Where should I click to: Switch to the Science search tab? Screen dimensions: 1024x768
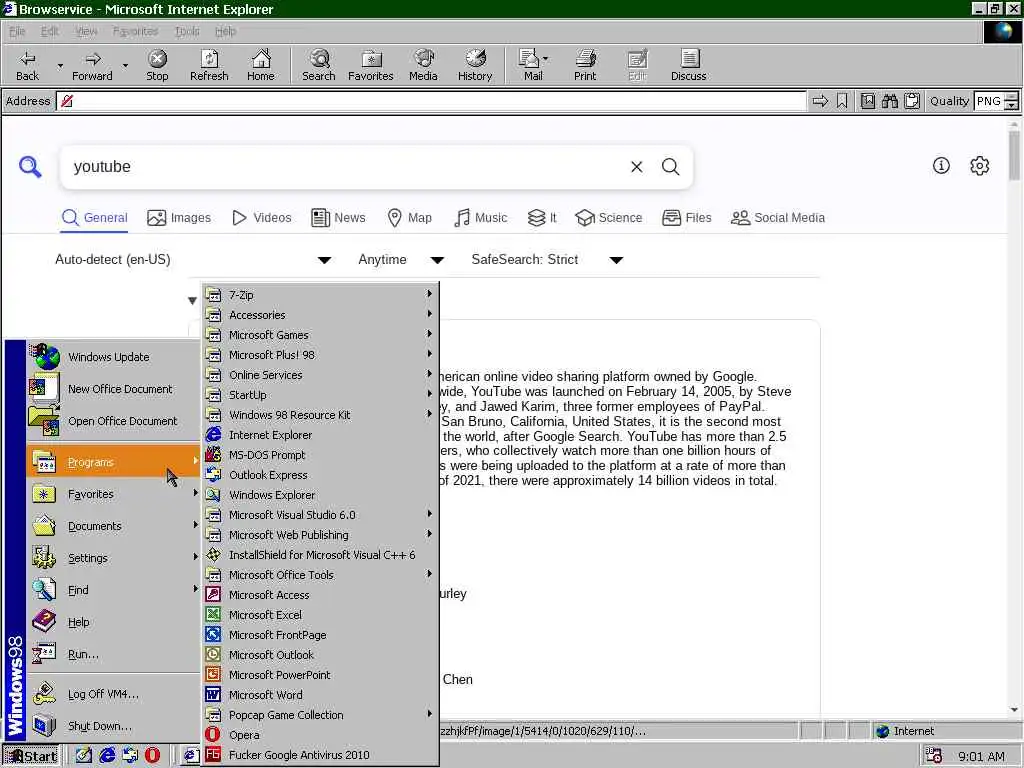click(x=609, y=217)
